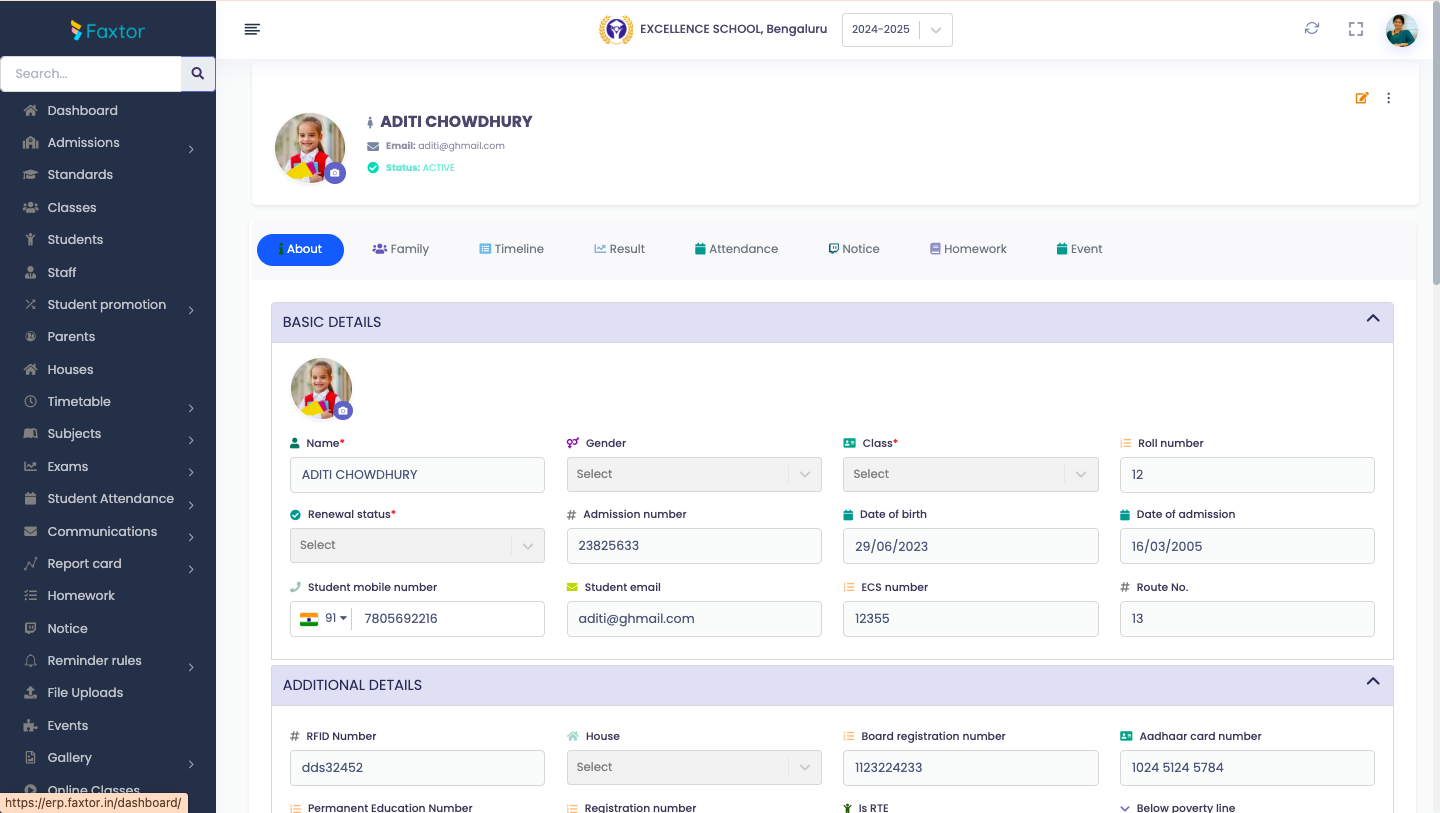Open the Class select dropdown
The width and height of the screenshot is (1440, 813).
(x=970, y=474)
